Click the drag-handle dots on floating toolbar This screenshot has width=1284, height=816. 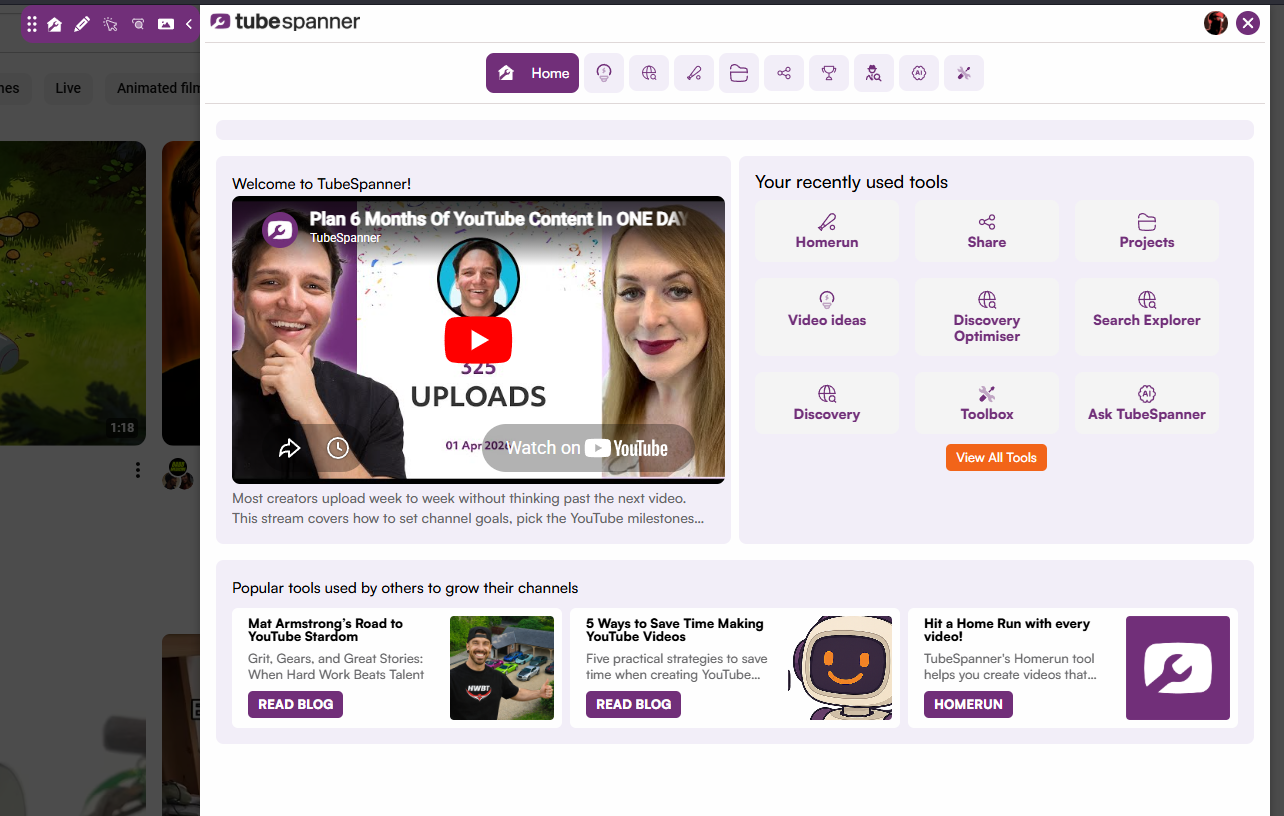click(x=32, y=24)
